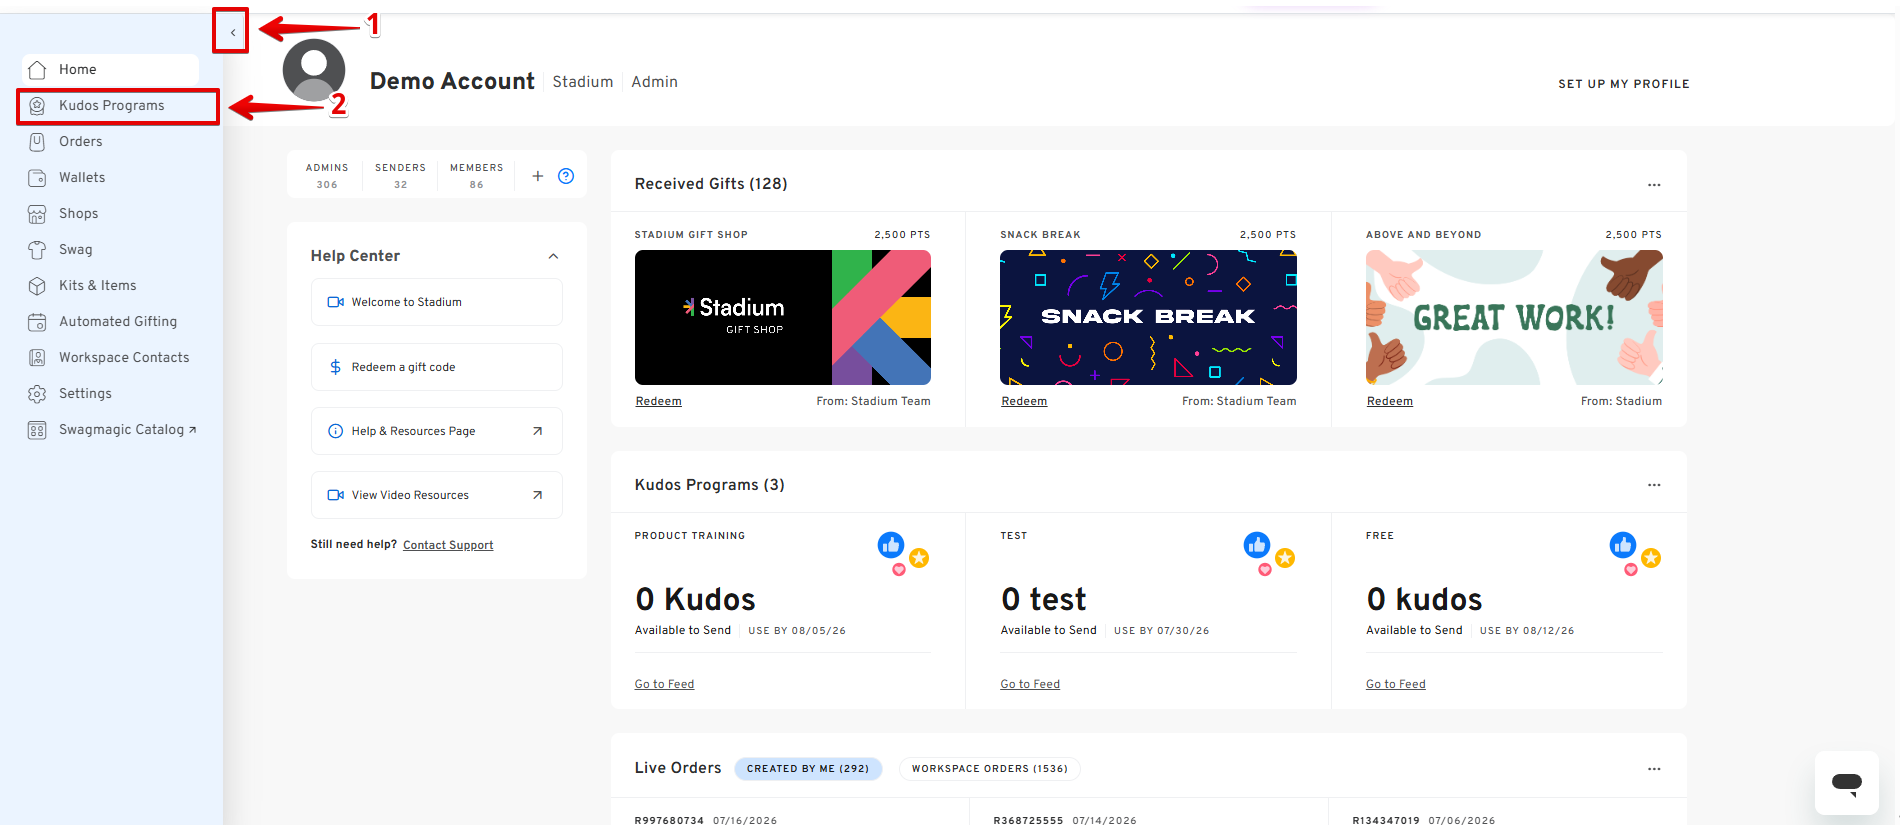1900x825 pixels.
Task: Collapse the Help Center panel
Action: click(x=553, y=256)
